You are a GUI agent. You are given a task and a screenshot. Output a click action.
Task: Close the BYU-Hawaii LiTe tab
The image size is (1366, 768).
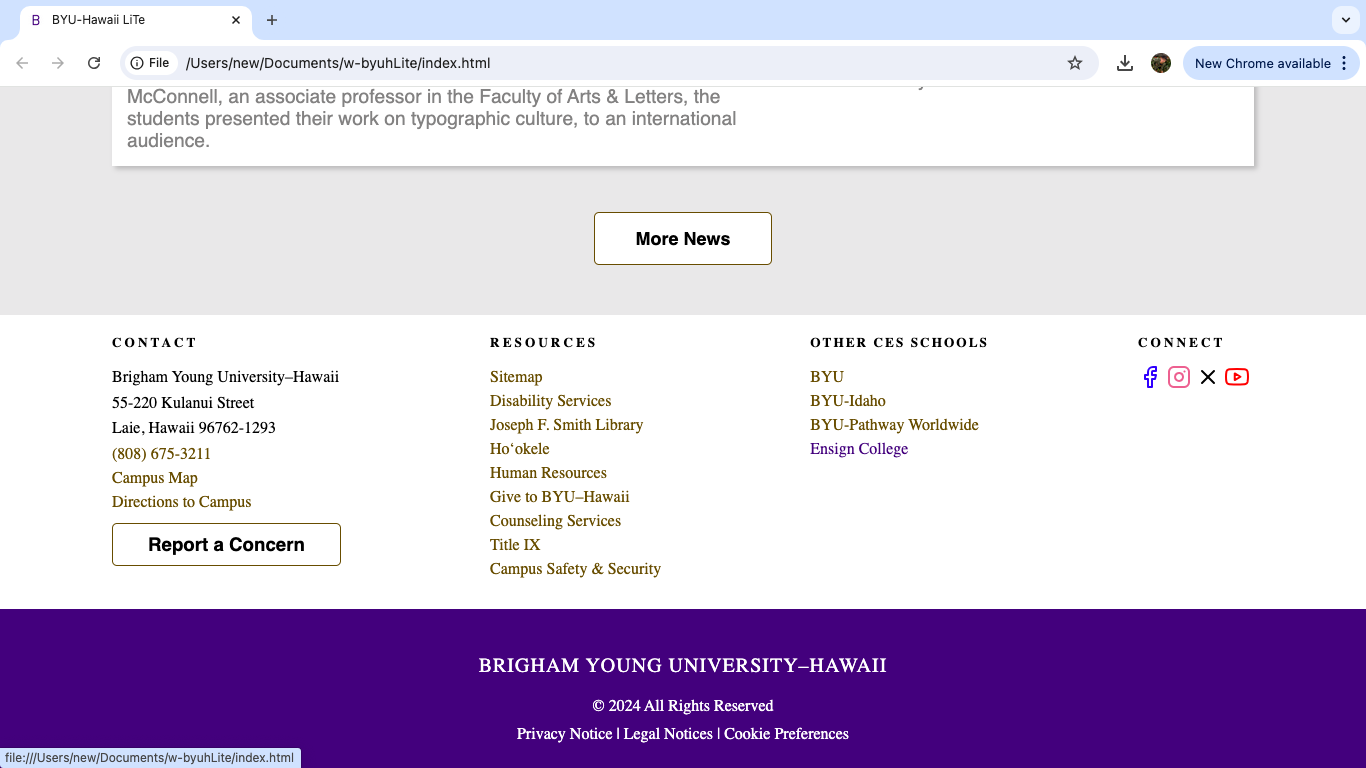[x=236, y=20]
